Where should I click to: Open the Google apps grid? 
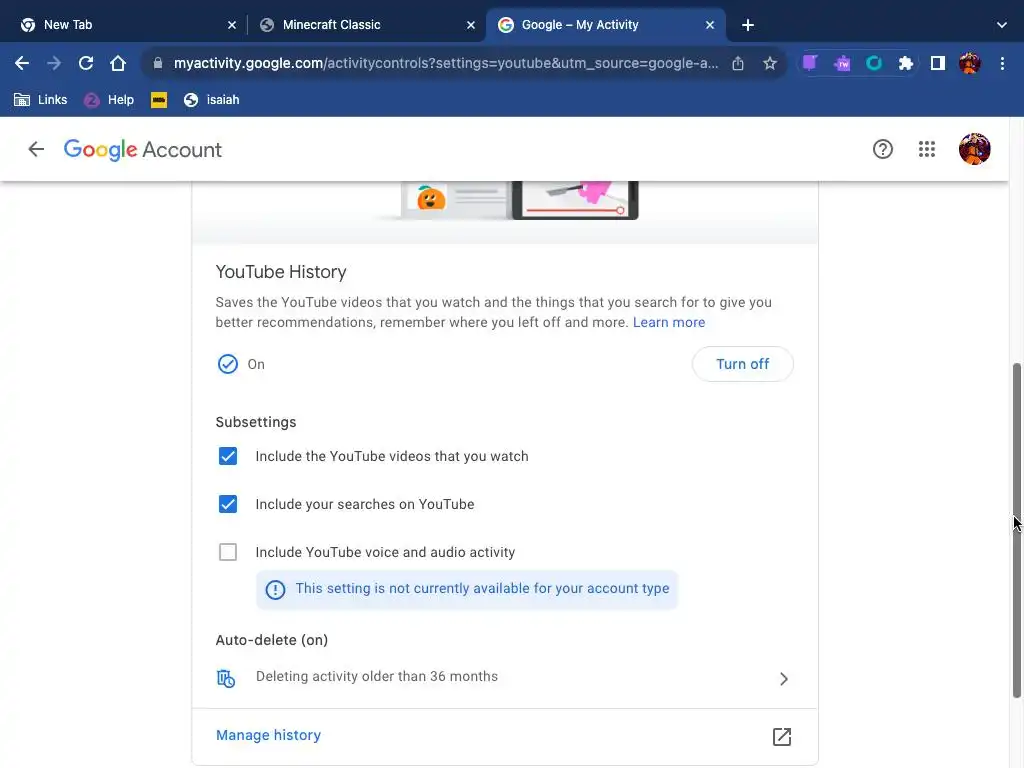click(927, 149)
